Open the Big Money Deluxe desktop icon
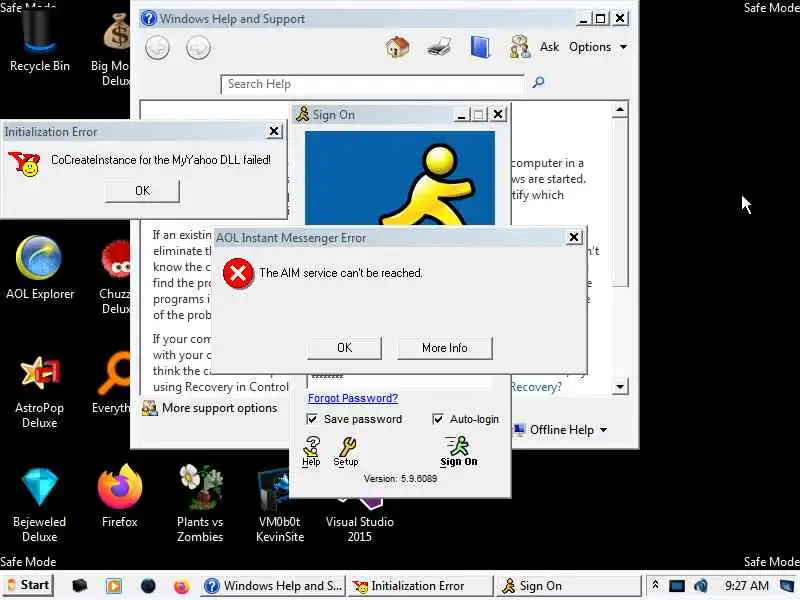800x600 pixels. tap(112, 50)
